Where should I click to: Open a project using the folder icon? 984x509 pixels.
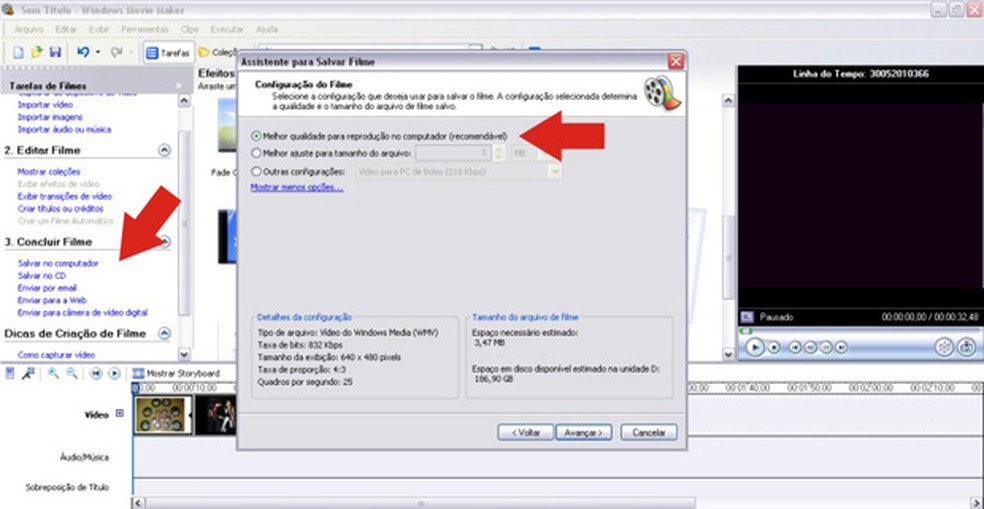pos(37,53)
